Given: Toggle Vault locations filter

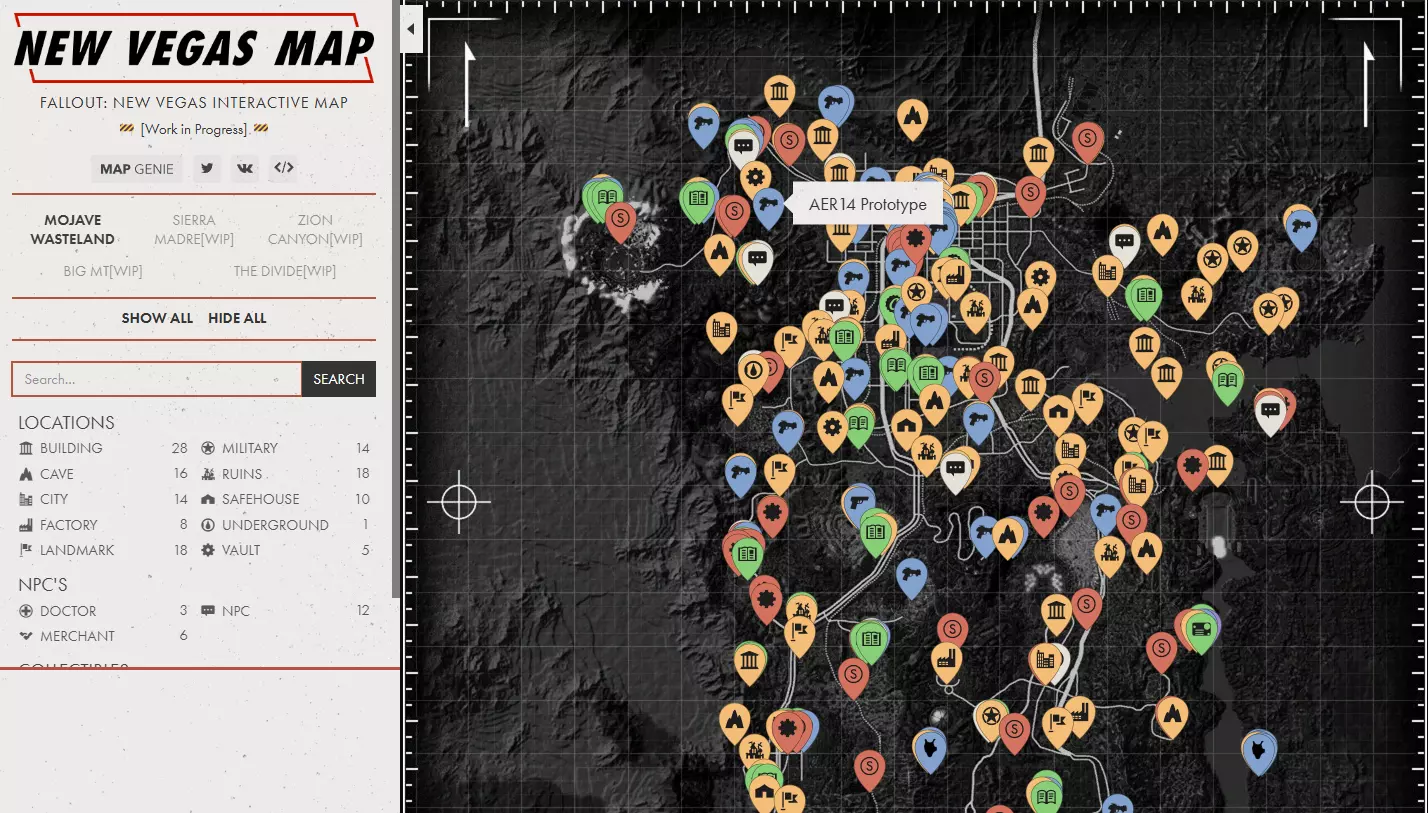Looking at the screenshot, I should pos(285,550).
